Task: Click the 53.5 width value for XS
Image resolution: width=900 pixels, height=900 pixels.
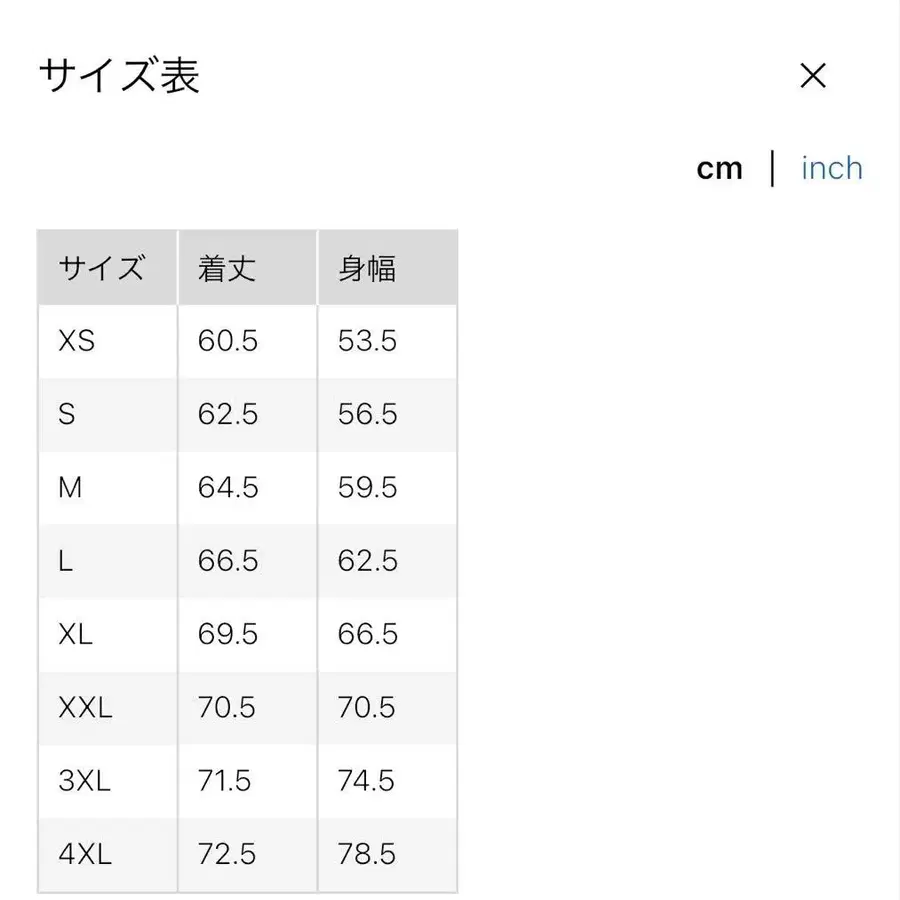Action: 365,341
